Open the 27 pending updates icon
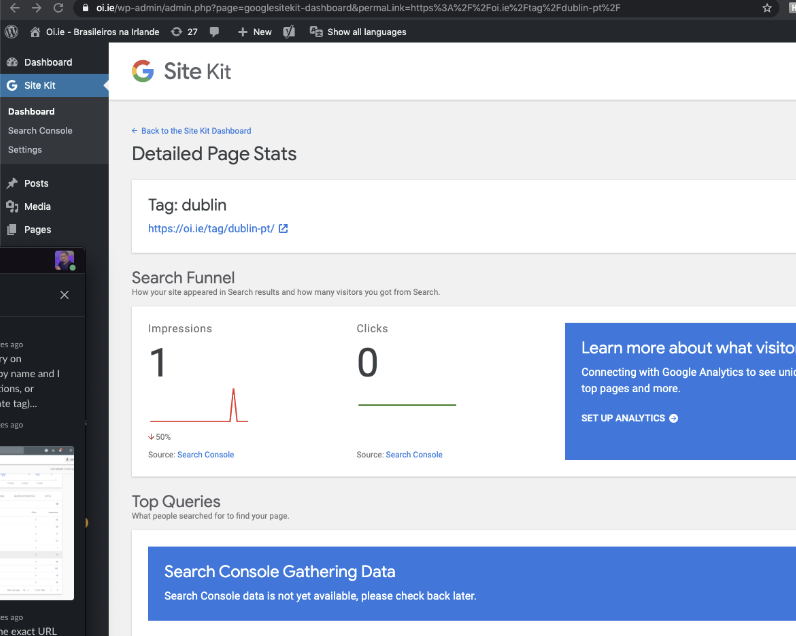The height and width of the screenshot is (636, 796). [184, 31]
